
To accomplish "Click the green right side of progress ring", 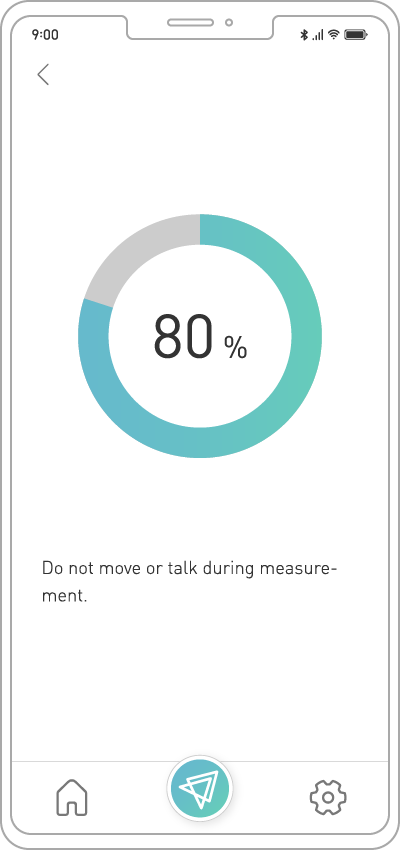I will coord(306,336).
